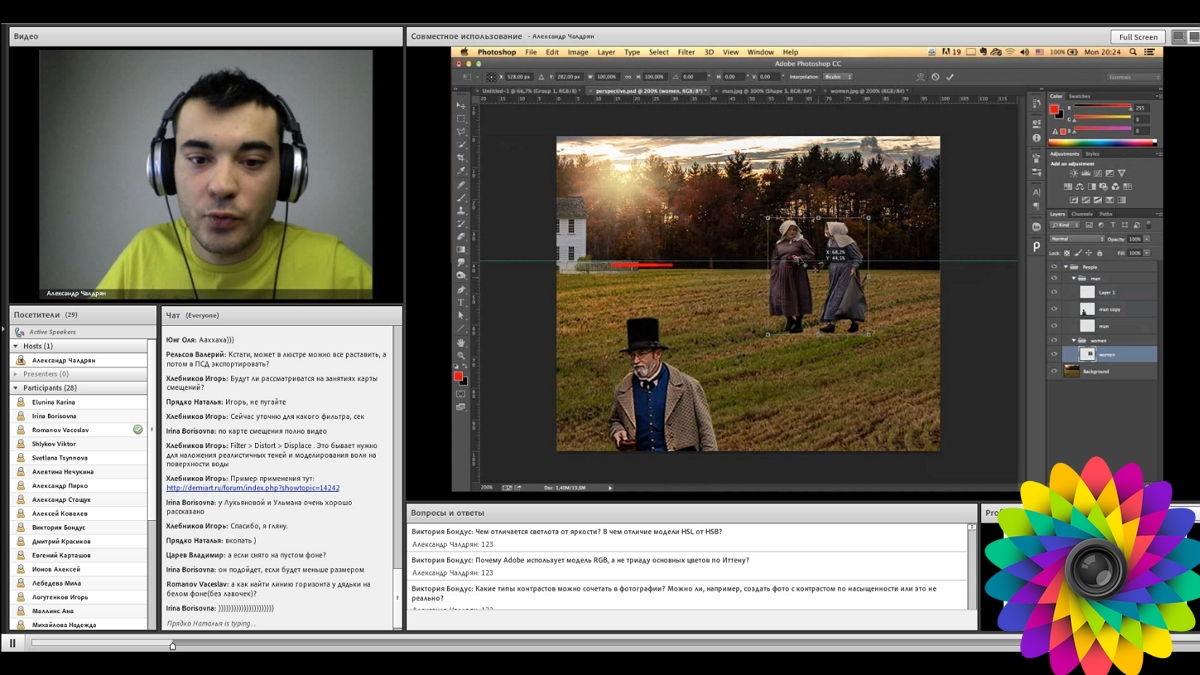Click the foreground red color swatch in toolbox
Viewport: 1200px width, 675px height.
point(458,376)
